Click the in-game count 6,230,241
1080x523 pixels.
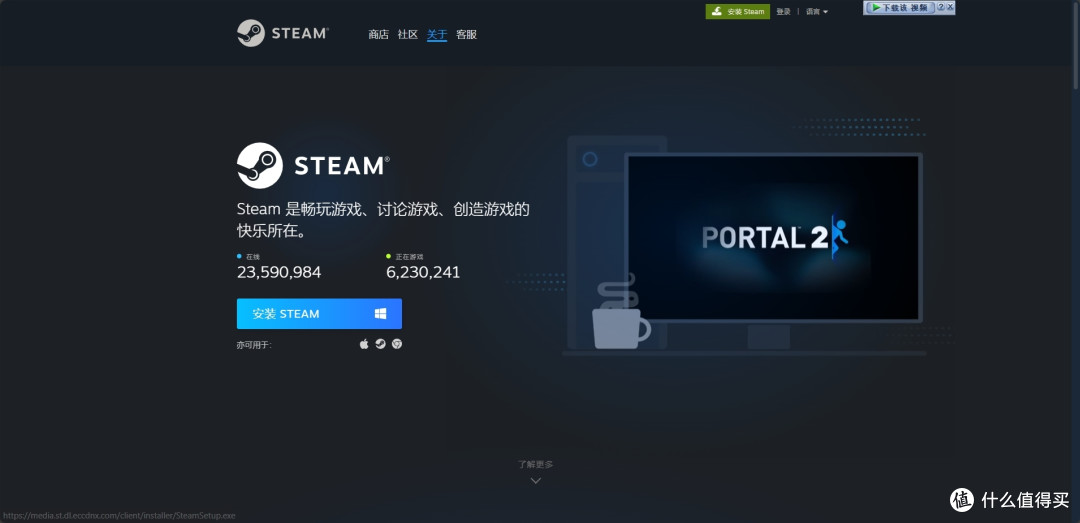point(423,272)
